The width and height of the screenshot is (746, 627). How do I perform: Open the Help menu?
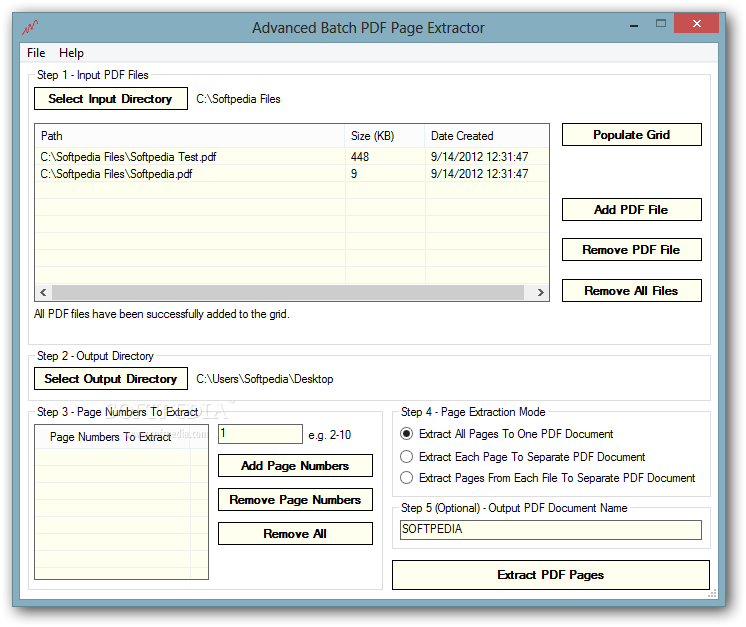point(71,53)
